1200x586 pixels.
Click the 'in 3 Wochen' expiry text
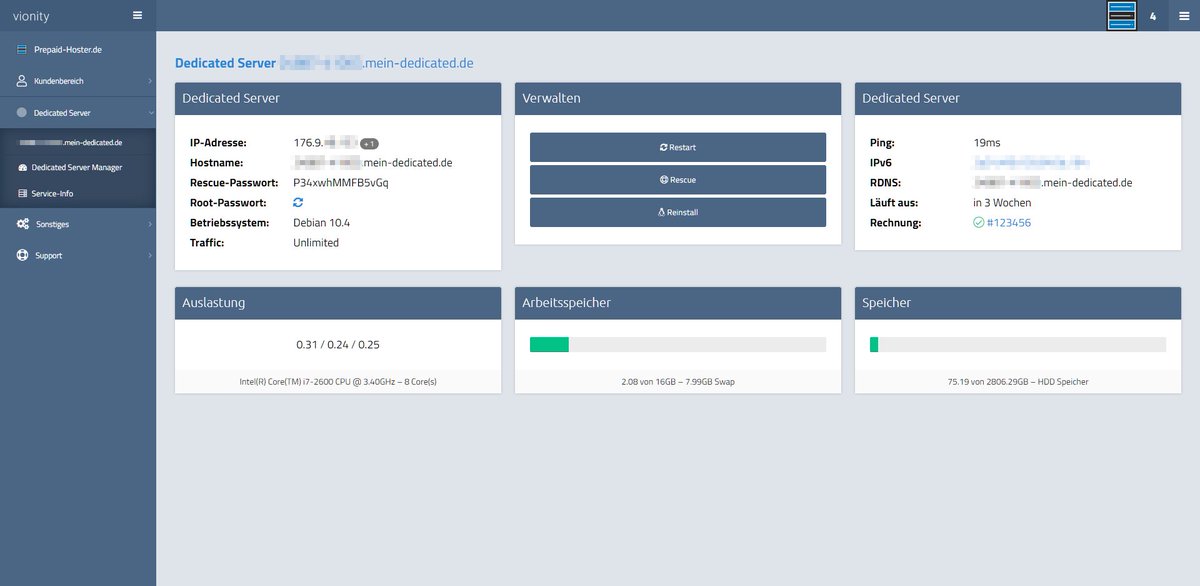pos(1002,203)
